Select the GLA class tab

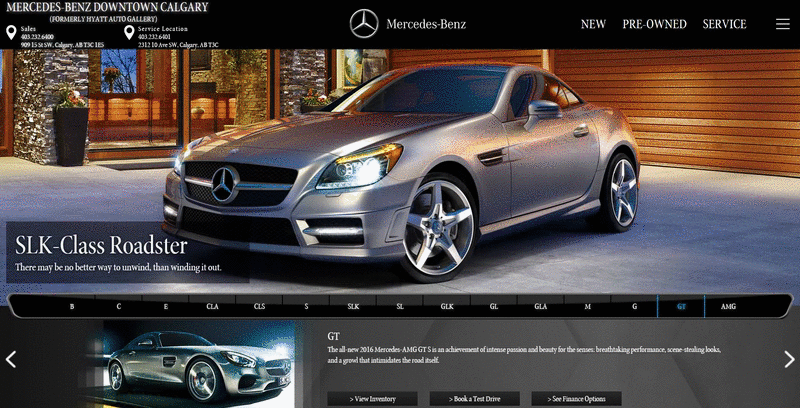click(x=541, y=307)
